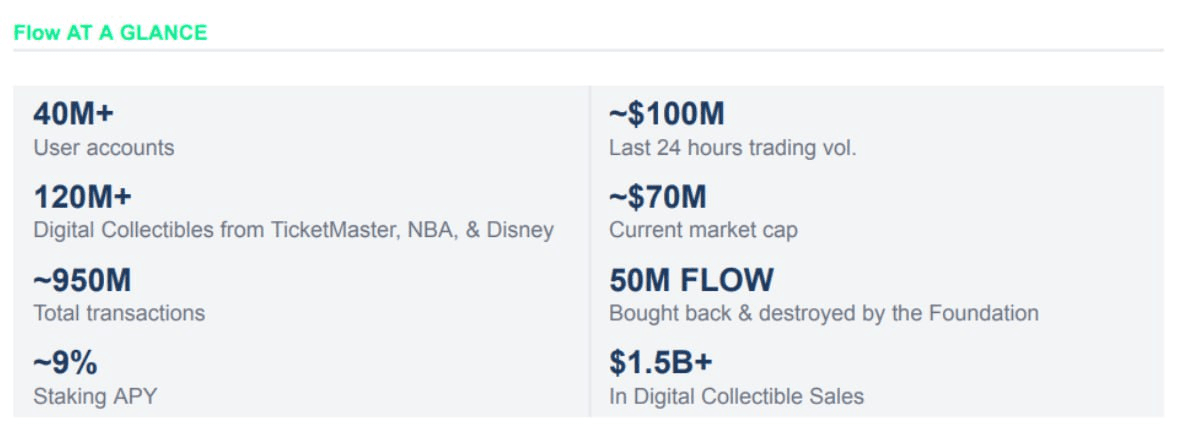
Task: Click "In Digital Collectible Sales" label
Action: (737, 396)
